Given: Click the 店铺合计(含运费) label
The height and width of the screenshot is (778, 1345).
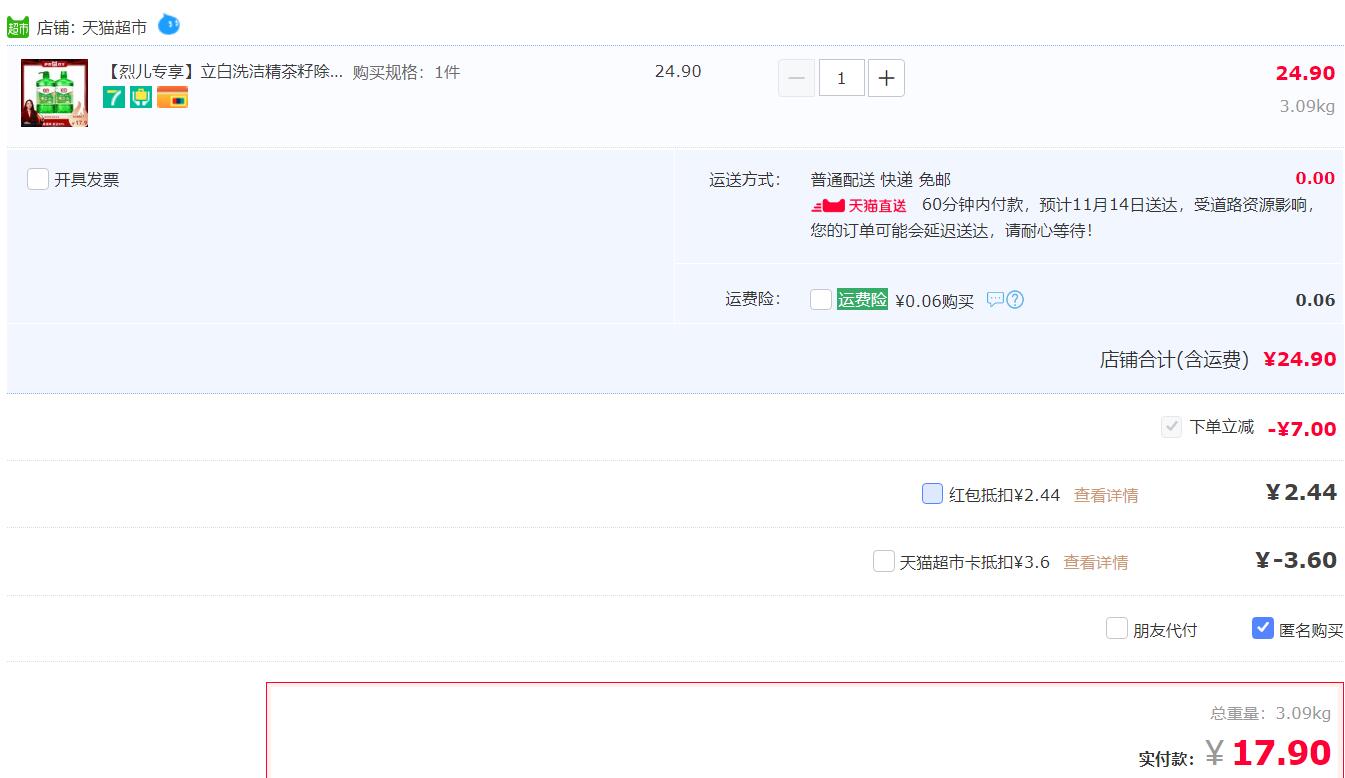Looking at the screenshot, I should 1175,359.
